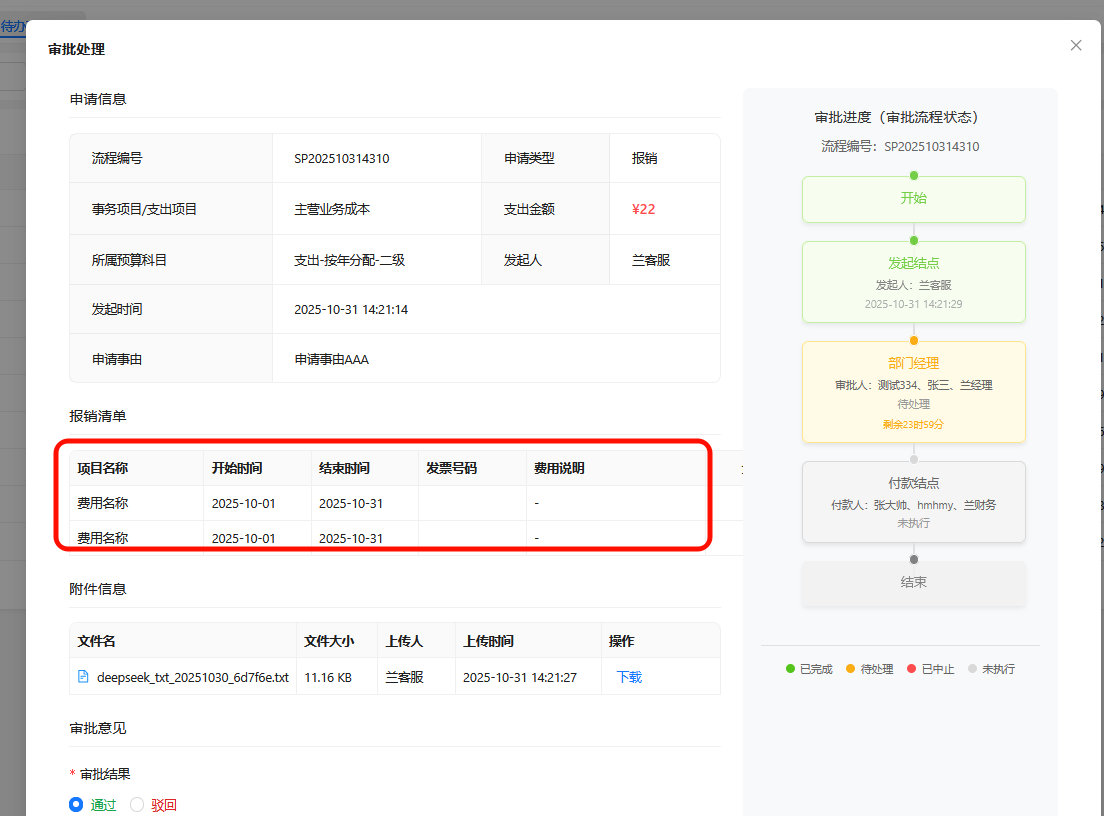Click the ¥22 支出金额 value
The image size is (1104, 816).
click(x=644, y=209)
